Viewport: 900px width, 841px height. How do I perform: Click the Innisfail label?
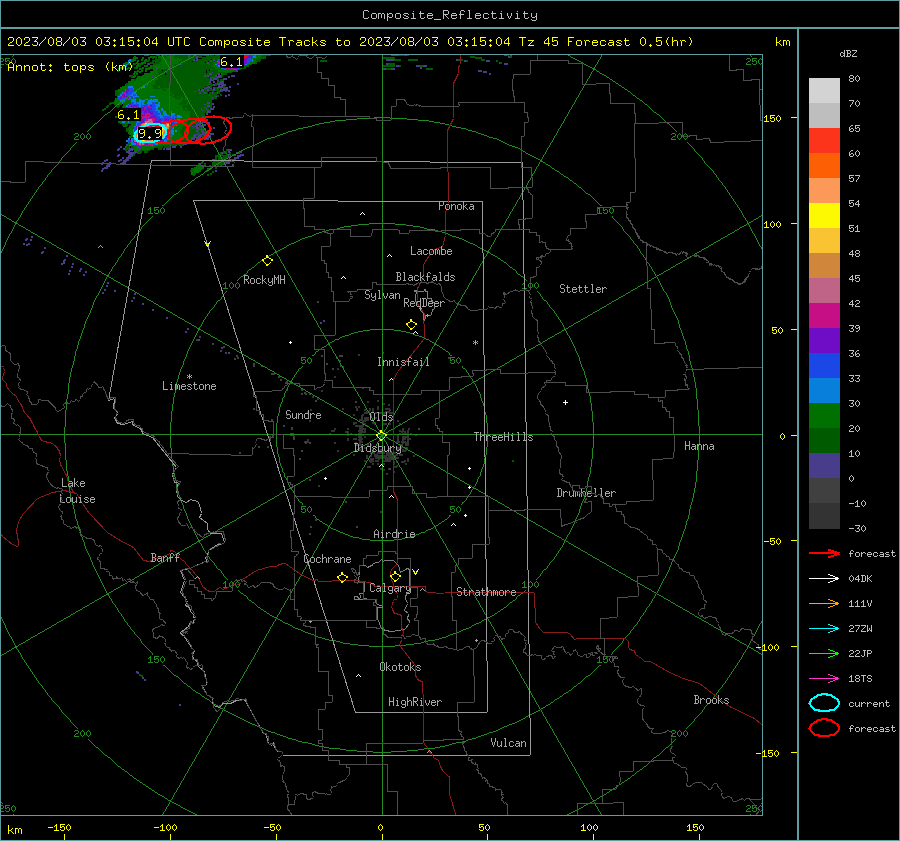pyautogui.click(x=403, y=362)
